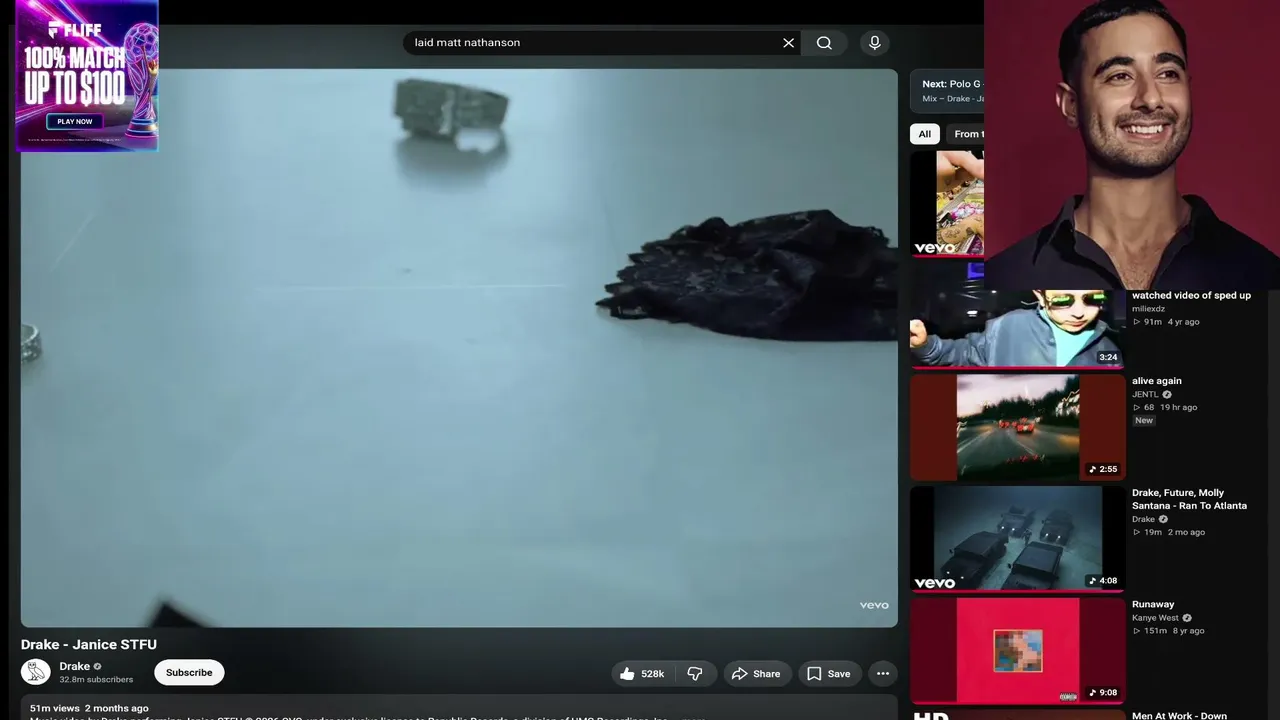This screenshot has width=1280, height=720.
Task: Open the 'alive again' video title
Action: tap(1157, 381)
